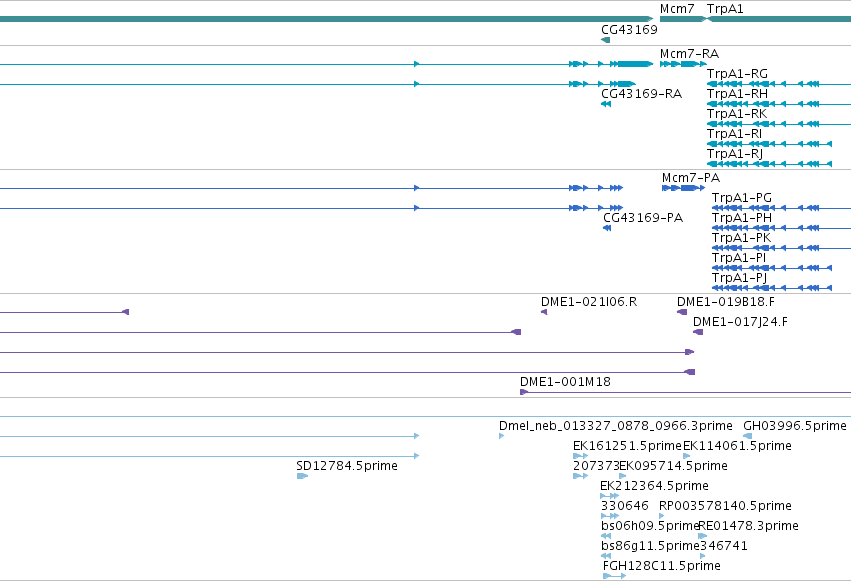Select the FGH128C11.5prime arrow glyph
The height and width of the screenshot is (581, 851).
click(x=614, y=577)
